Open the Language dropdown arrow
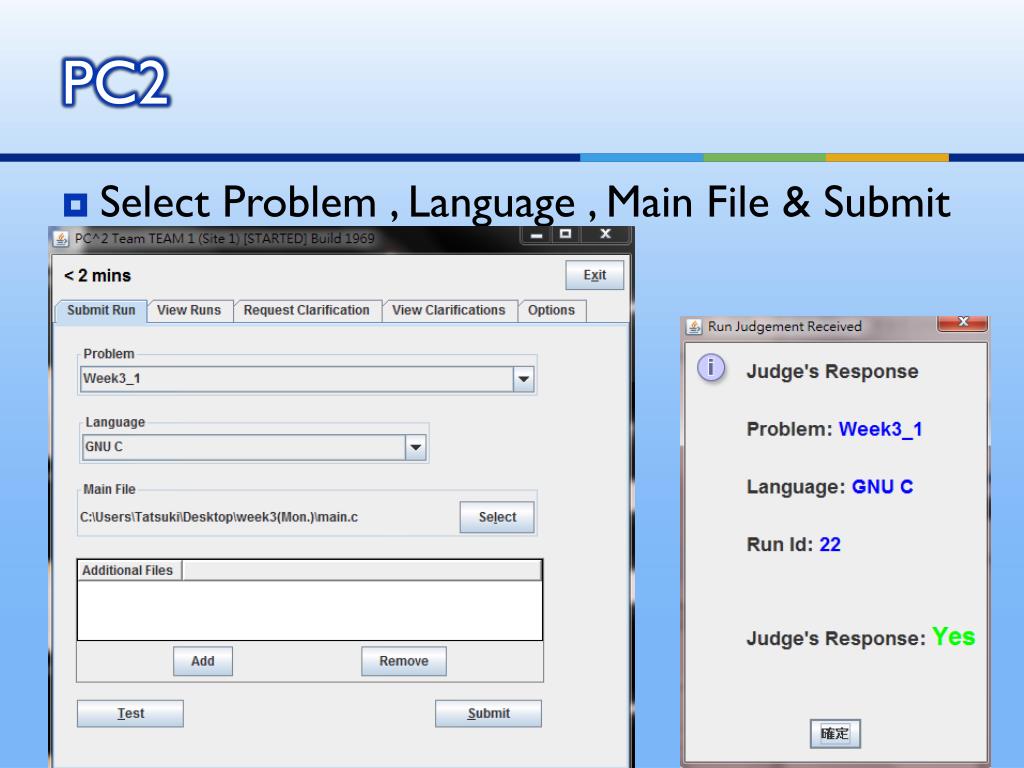Viewport: 1024px width, 768px height. (x=415, y=447)
